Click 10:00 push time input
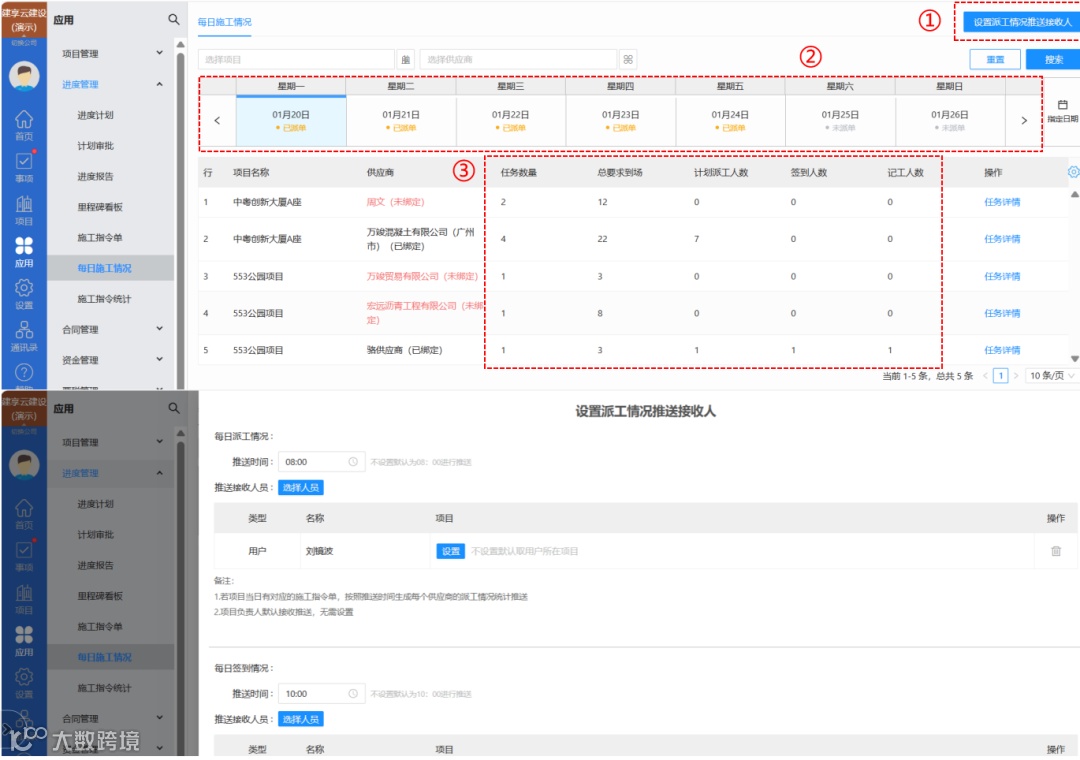 tap(321, 693)
